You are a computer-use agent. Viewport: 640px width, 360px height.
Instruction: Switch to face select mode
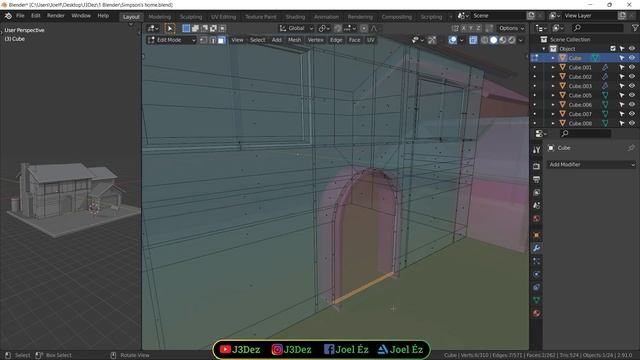coord(221,40)
